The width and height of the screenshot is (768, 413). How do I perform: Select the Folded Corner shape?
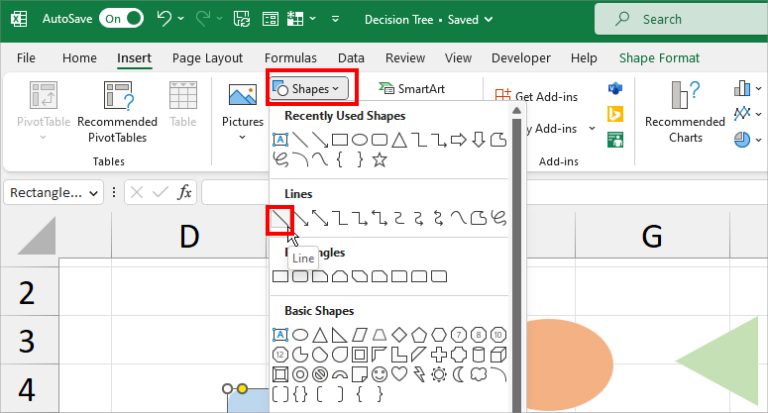(x=360, y=375)
